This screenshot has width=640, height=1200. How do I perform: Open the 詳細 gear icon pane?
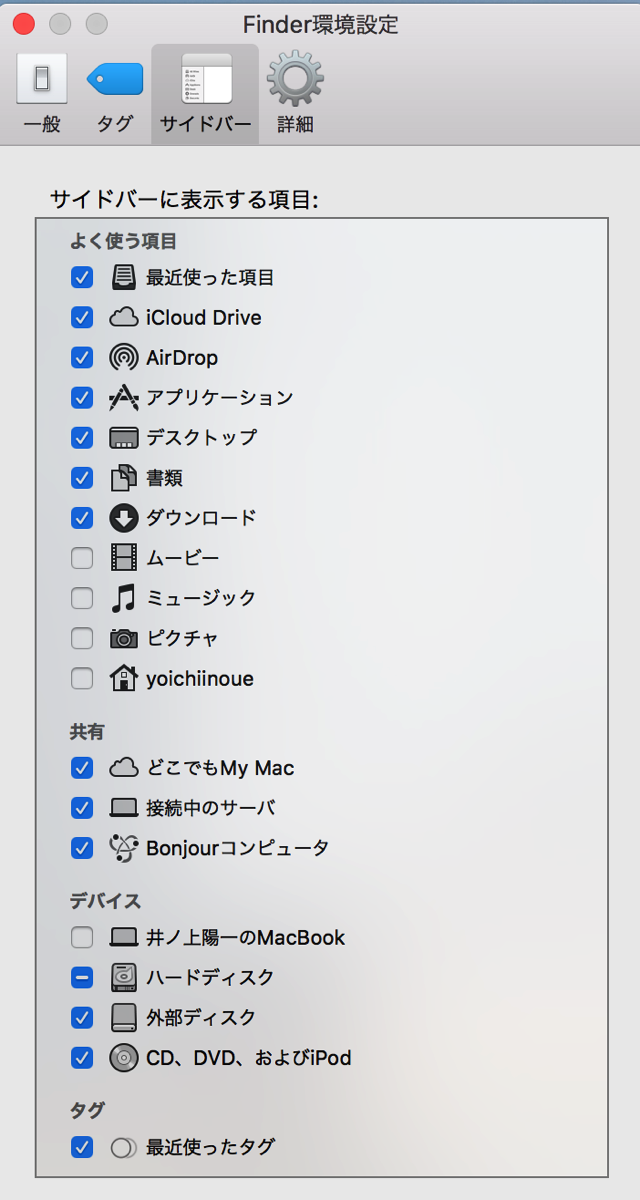[x=295, y=79]
